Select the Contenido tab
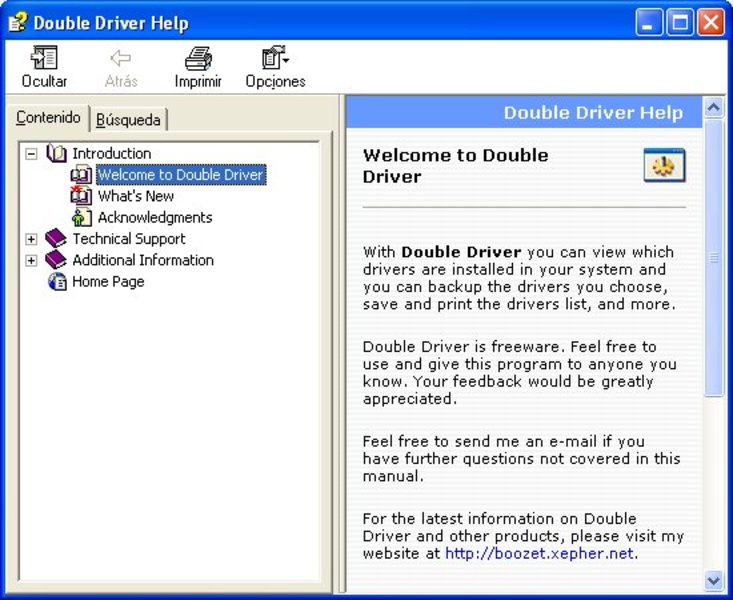This screenshot has height=600, width=733. tap(48, 118)
